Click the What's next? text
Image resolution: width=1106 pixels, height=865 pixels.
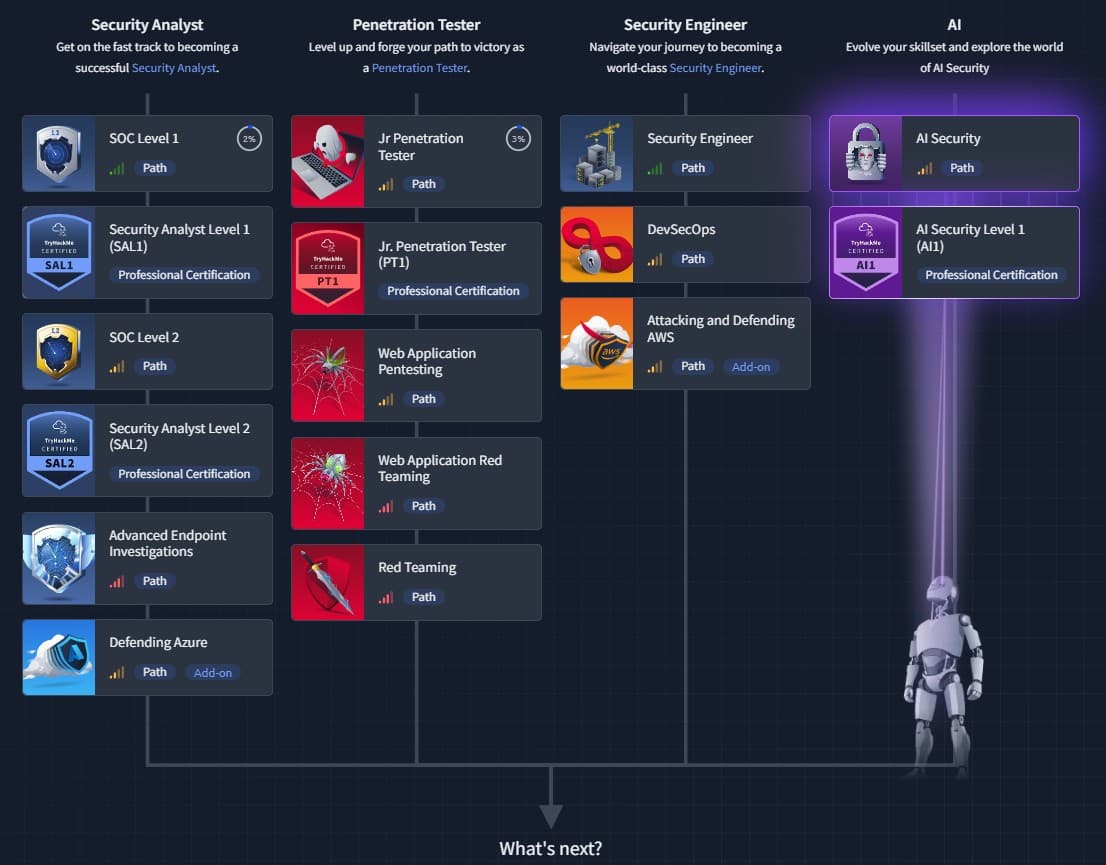551,848
